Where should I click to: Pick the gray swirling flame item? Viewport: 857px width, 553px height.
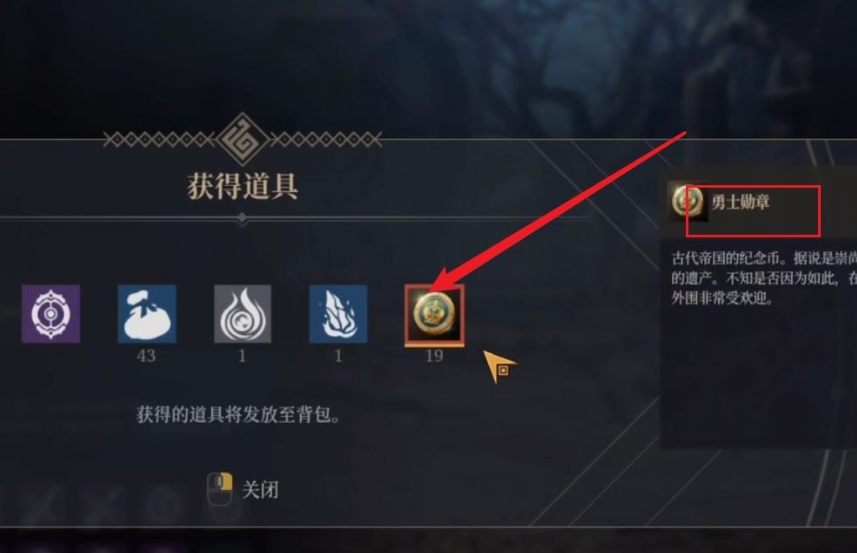(x=243, y=314)
